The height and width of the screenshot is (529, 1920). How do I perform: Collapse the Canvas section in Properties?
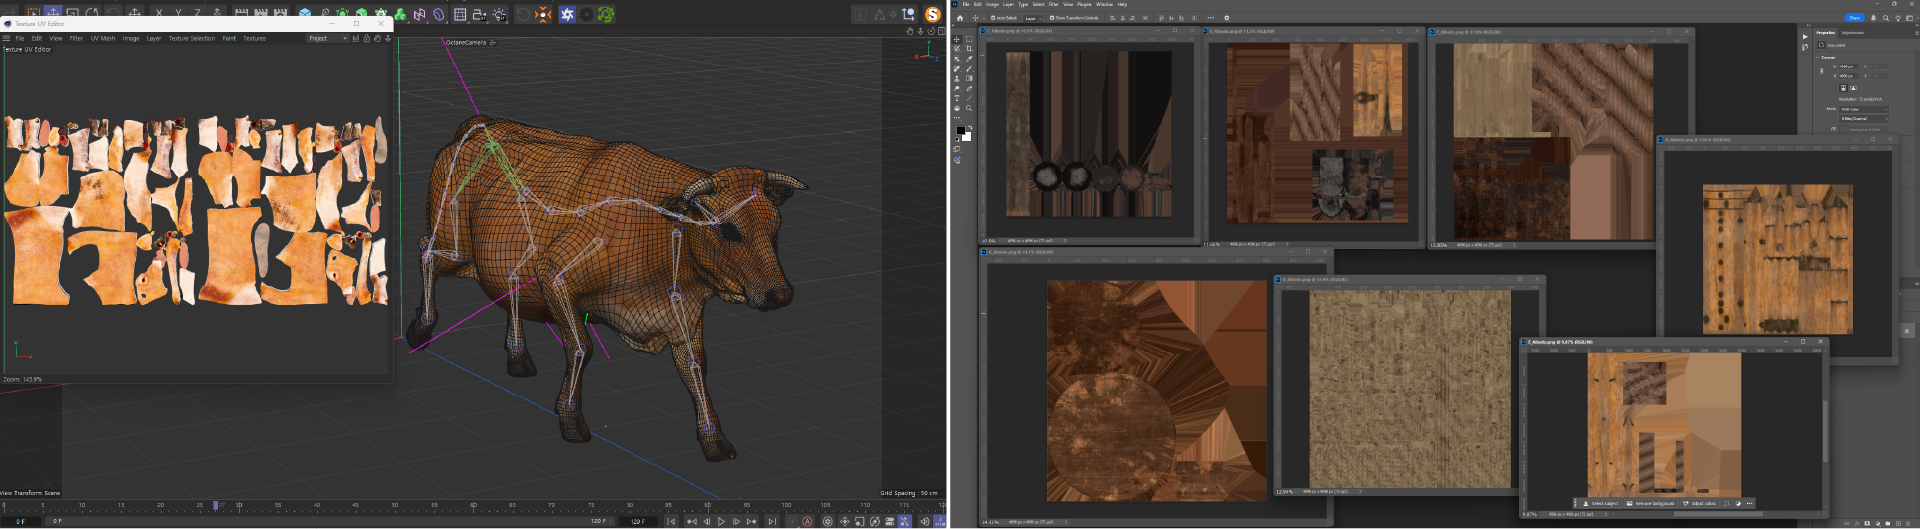[1817, 57]
